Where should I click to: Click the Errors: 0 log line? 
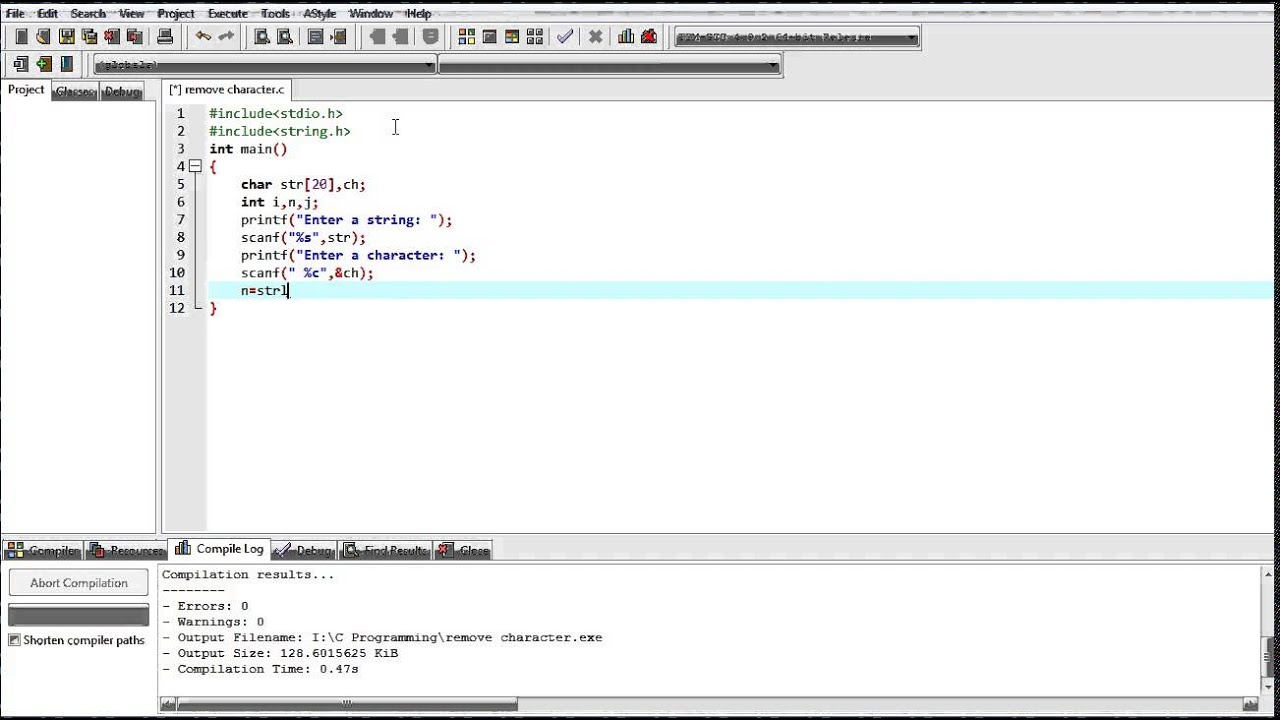[205, 606]
